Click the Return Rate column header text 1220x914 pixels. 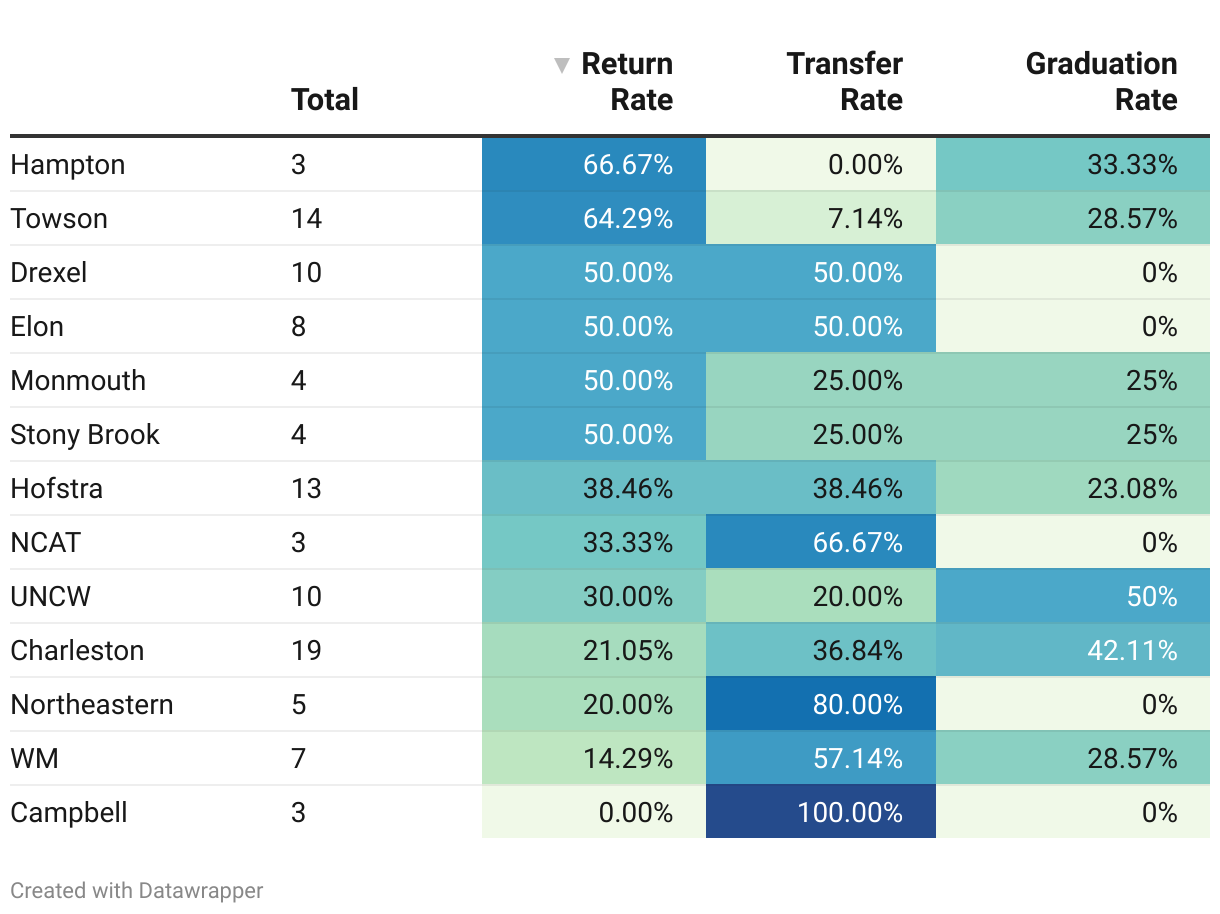tap(627, 82)
